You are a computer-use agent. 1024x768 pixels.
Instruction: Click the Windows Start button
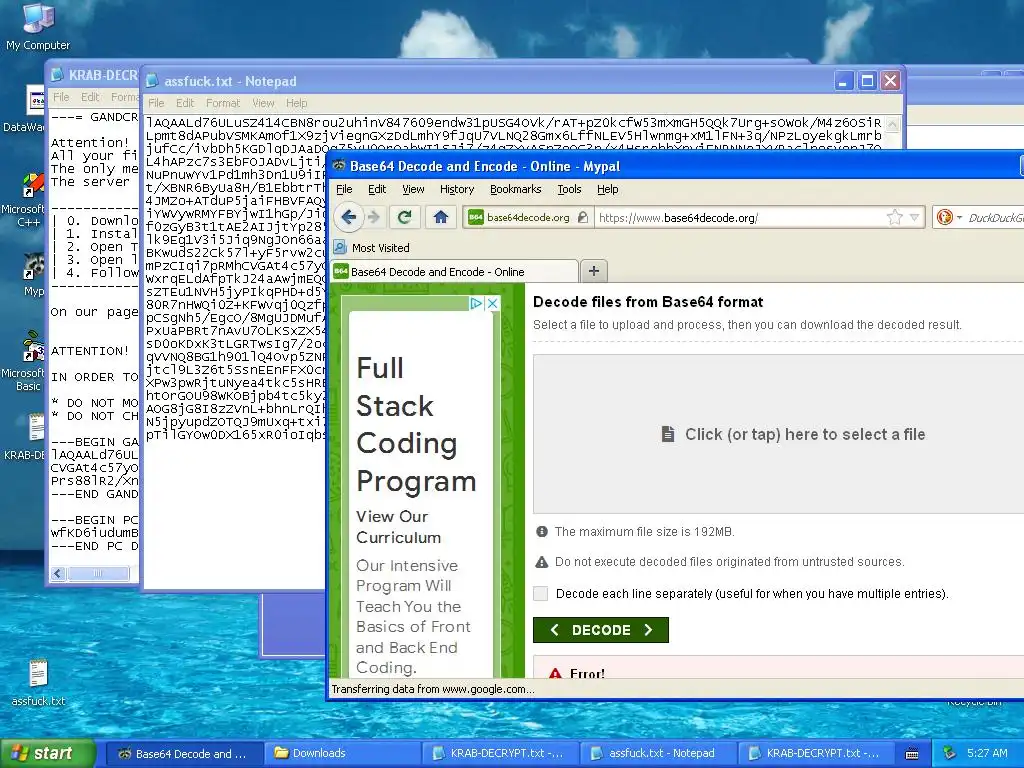(48, 753)
